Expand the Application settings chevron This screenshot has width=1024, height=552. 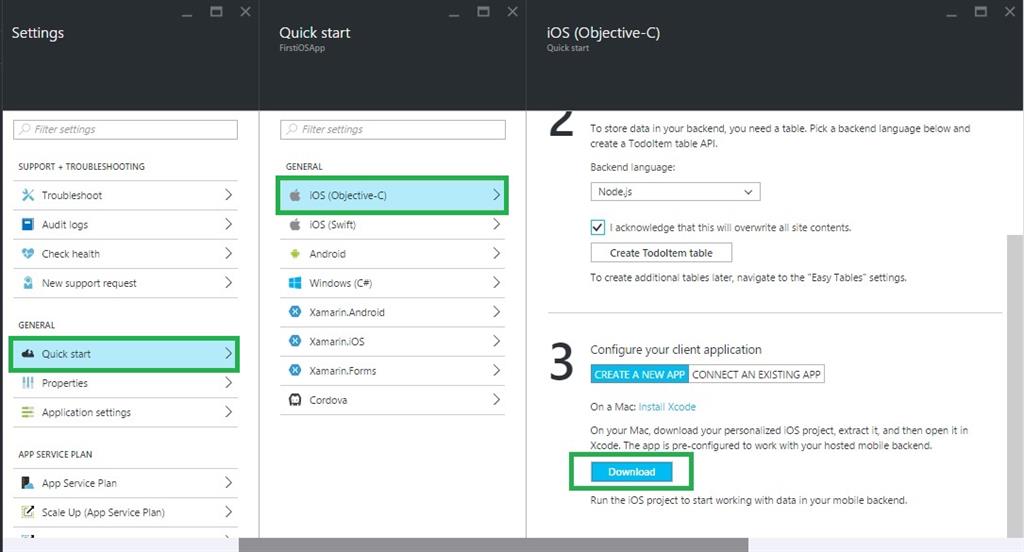[228, 412]
